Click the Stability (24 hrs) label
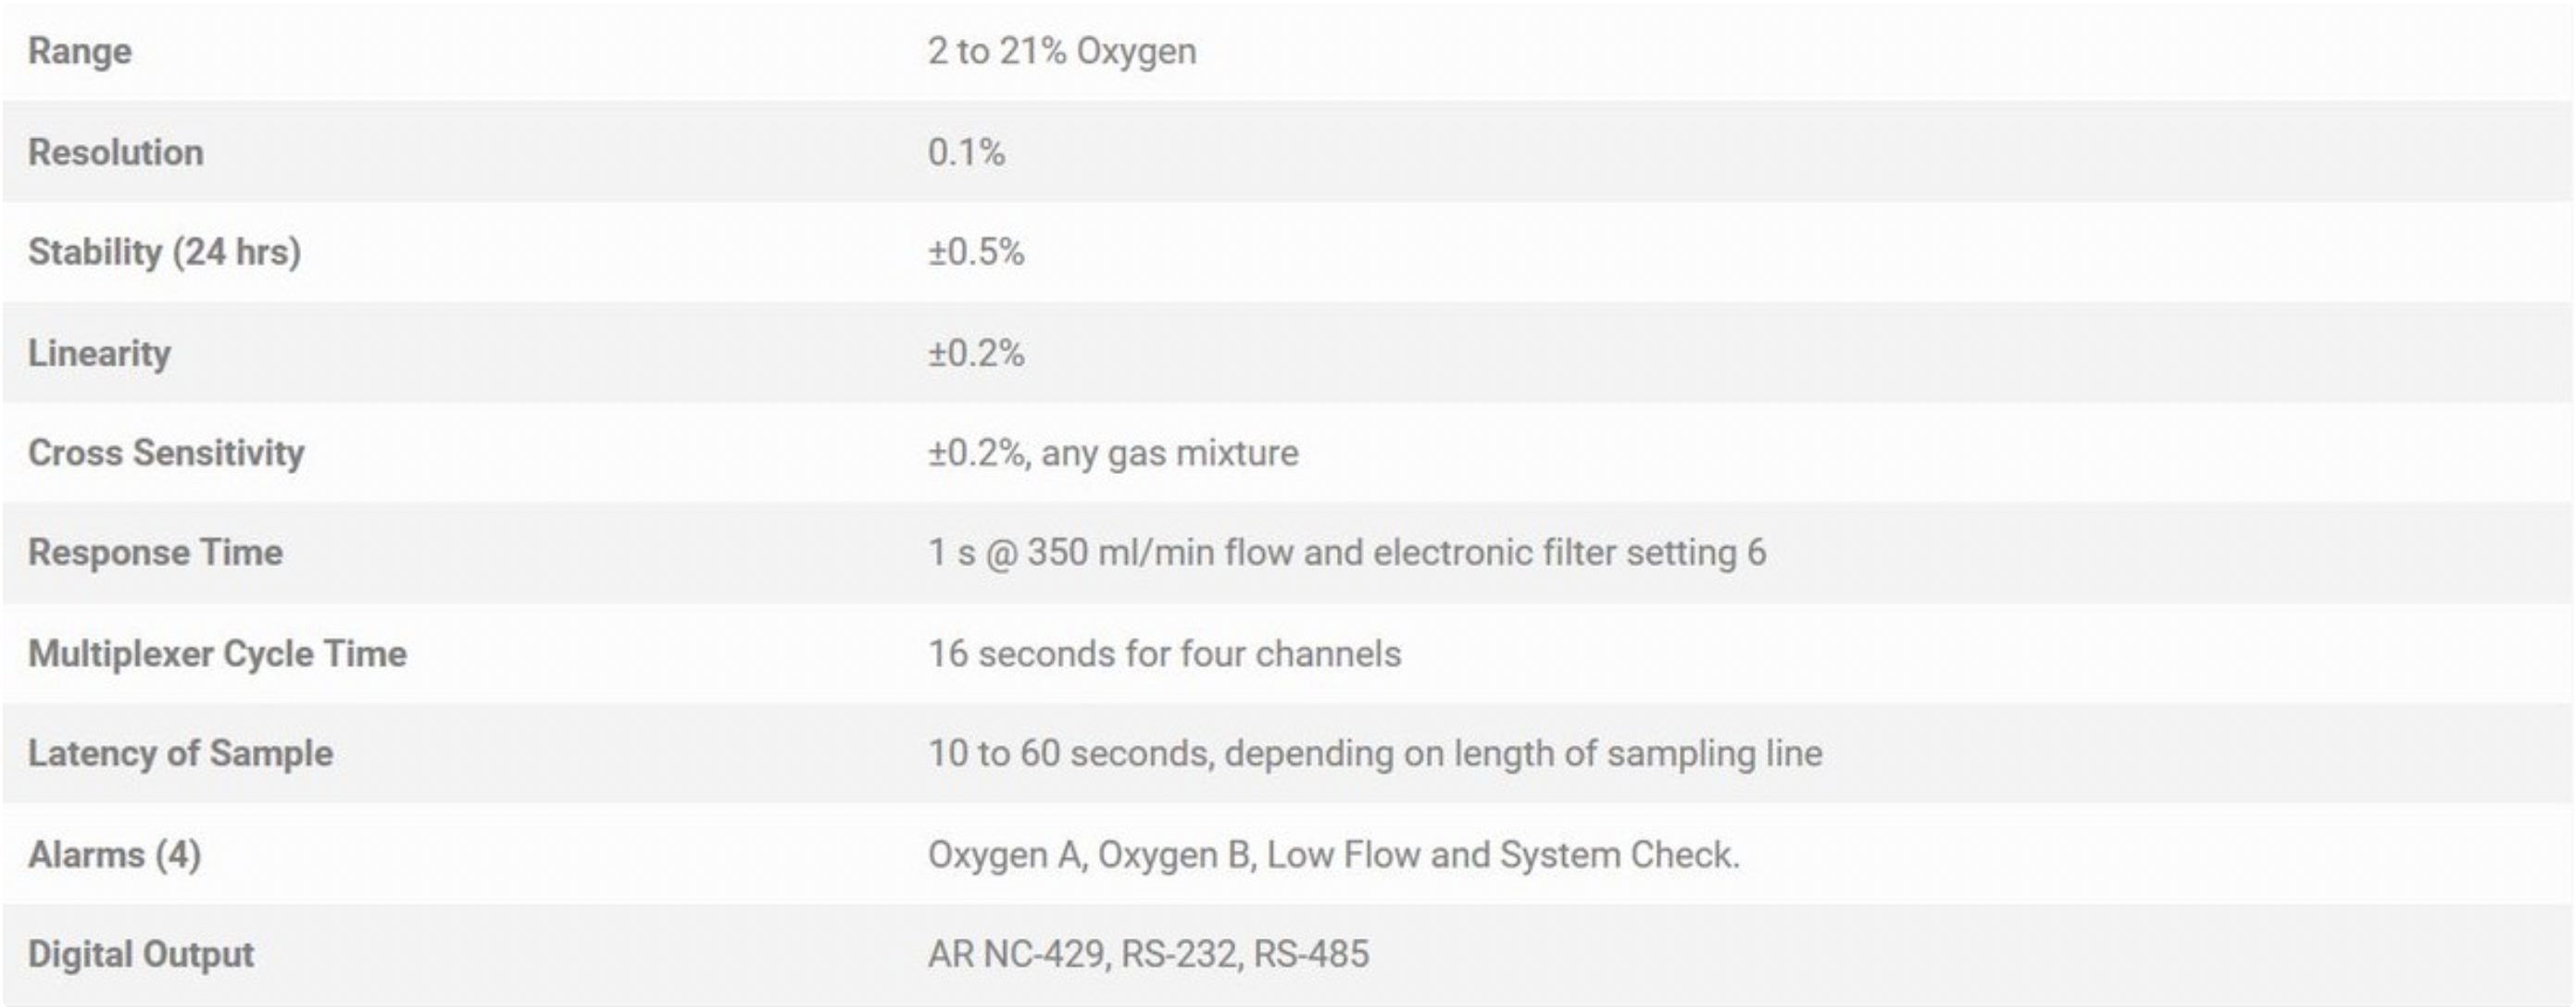 click(x=165, y=252)
